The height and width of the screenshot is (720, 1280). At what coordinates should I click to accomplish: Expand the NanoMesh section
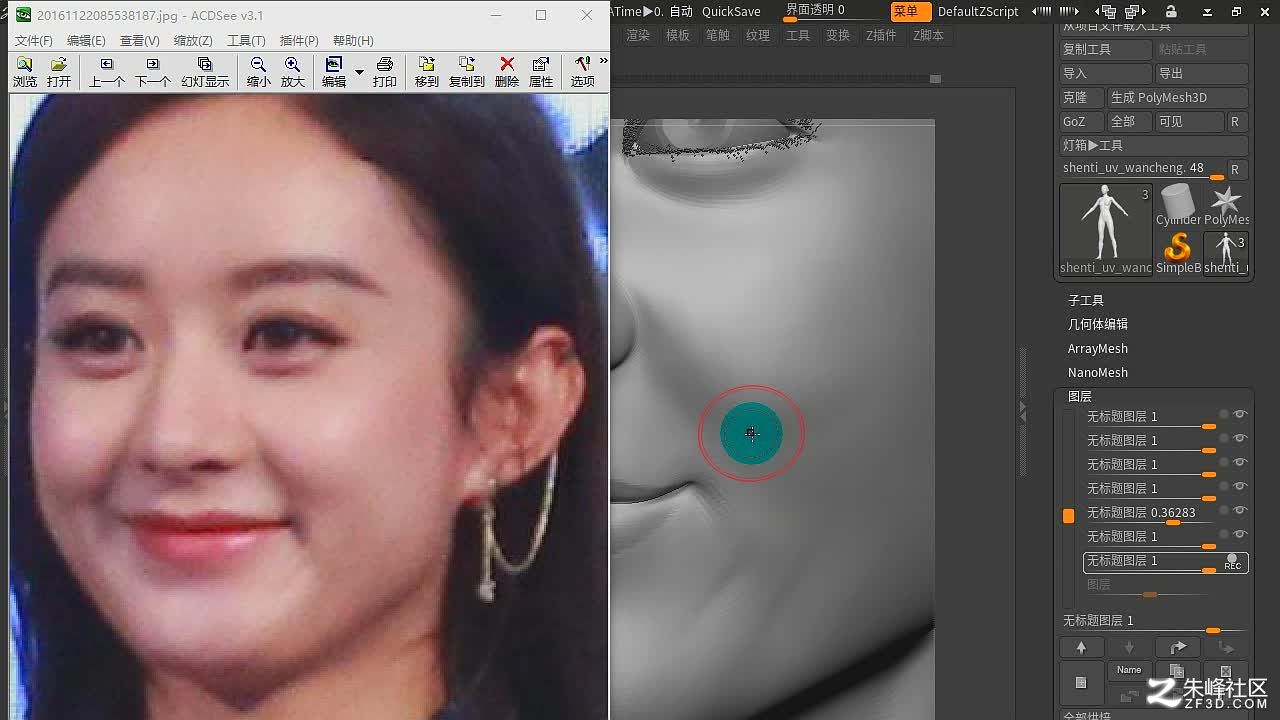1097,372
